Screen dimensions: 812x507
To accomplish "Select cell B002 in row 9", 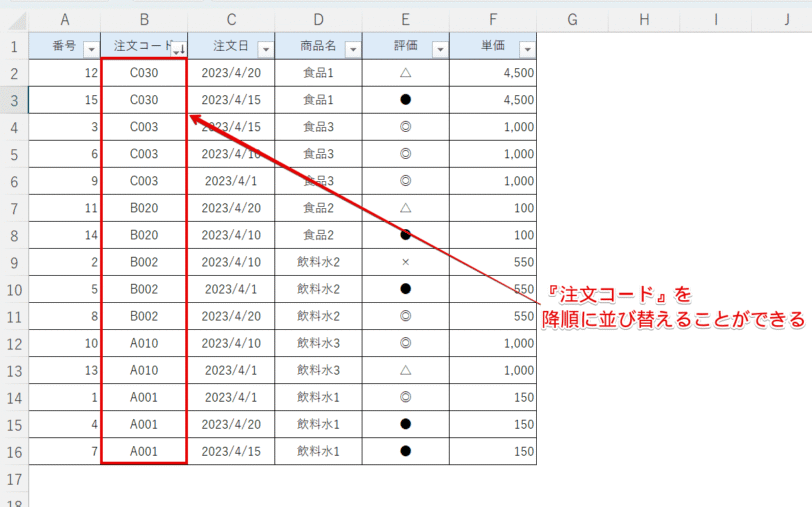I will 144,263.
